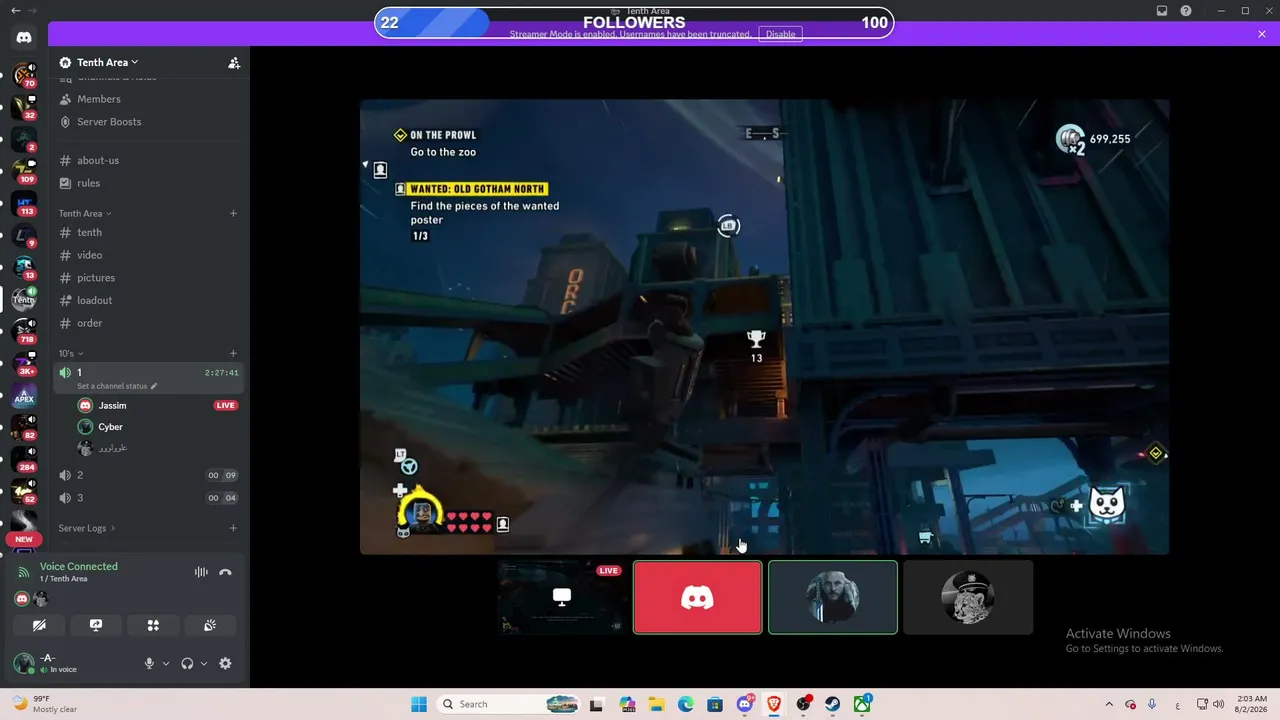
Task: Open Microsoft Edge from the taskbar
Action: [686, 704]
